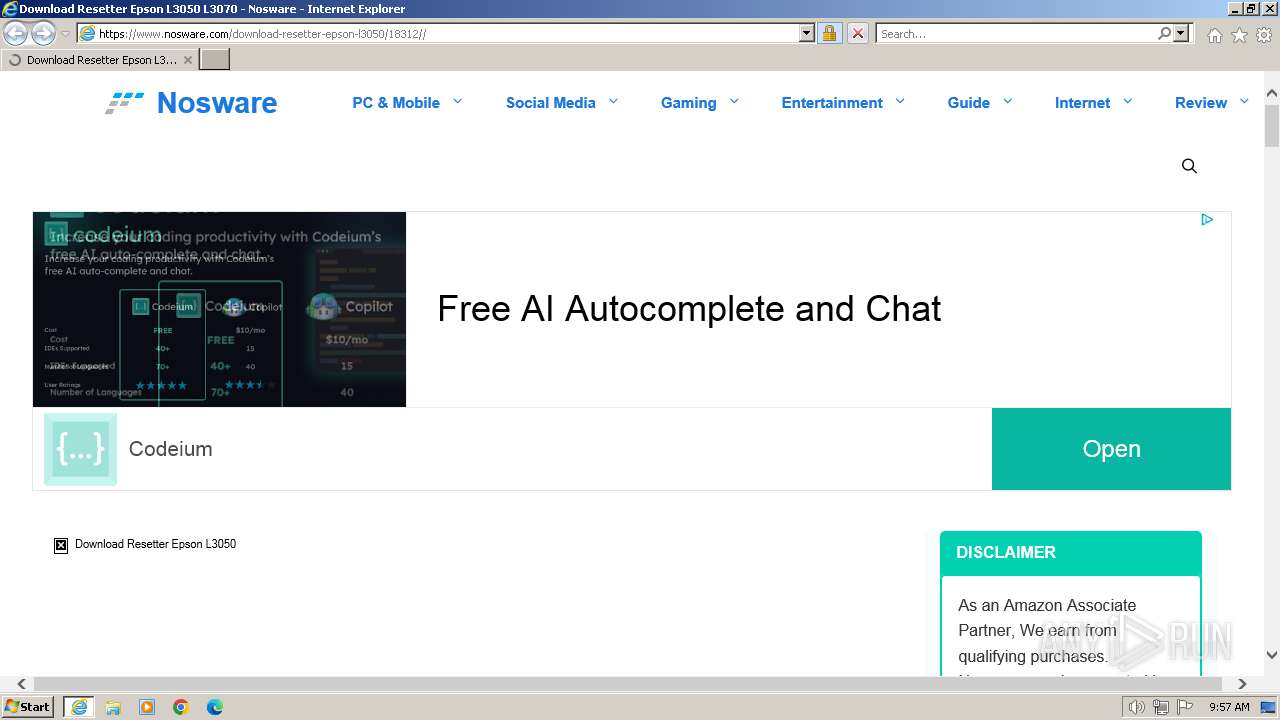Click the volume speaker tray icon
This screenshot has width=1280, height=720.
tap(1137, 707)
